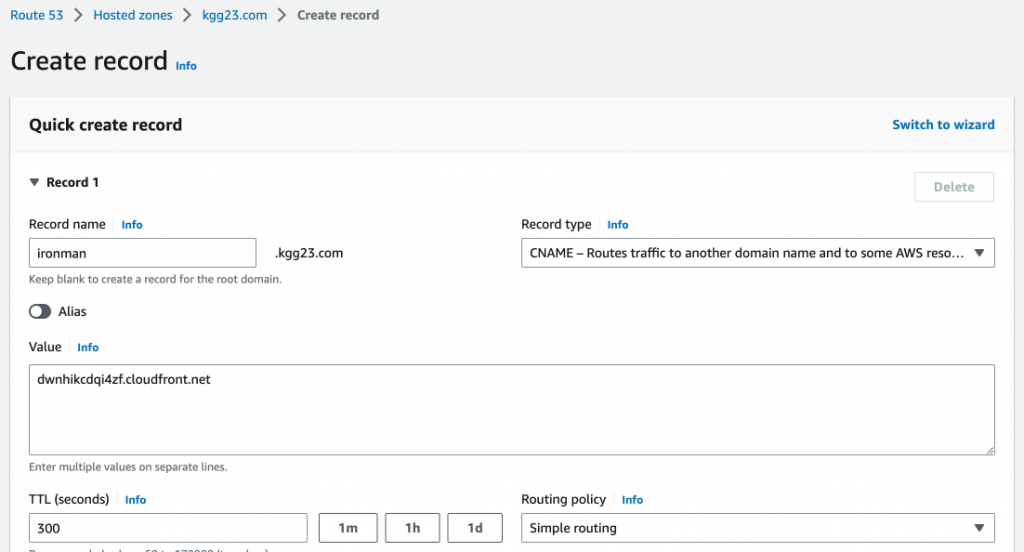Open the Record type CNAME dropdown
Screen dimensions: 1024x552
click(758, 253)
